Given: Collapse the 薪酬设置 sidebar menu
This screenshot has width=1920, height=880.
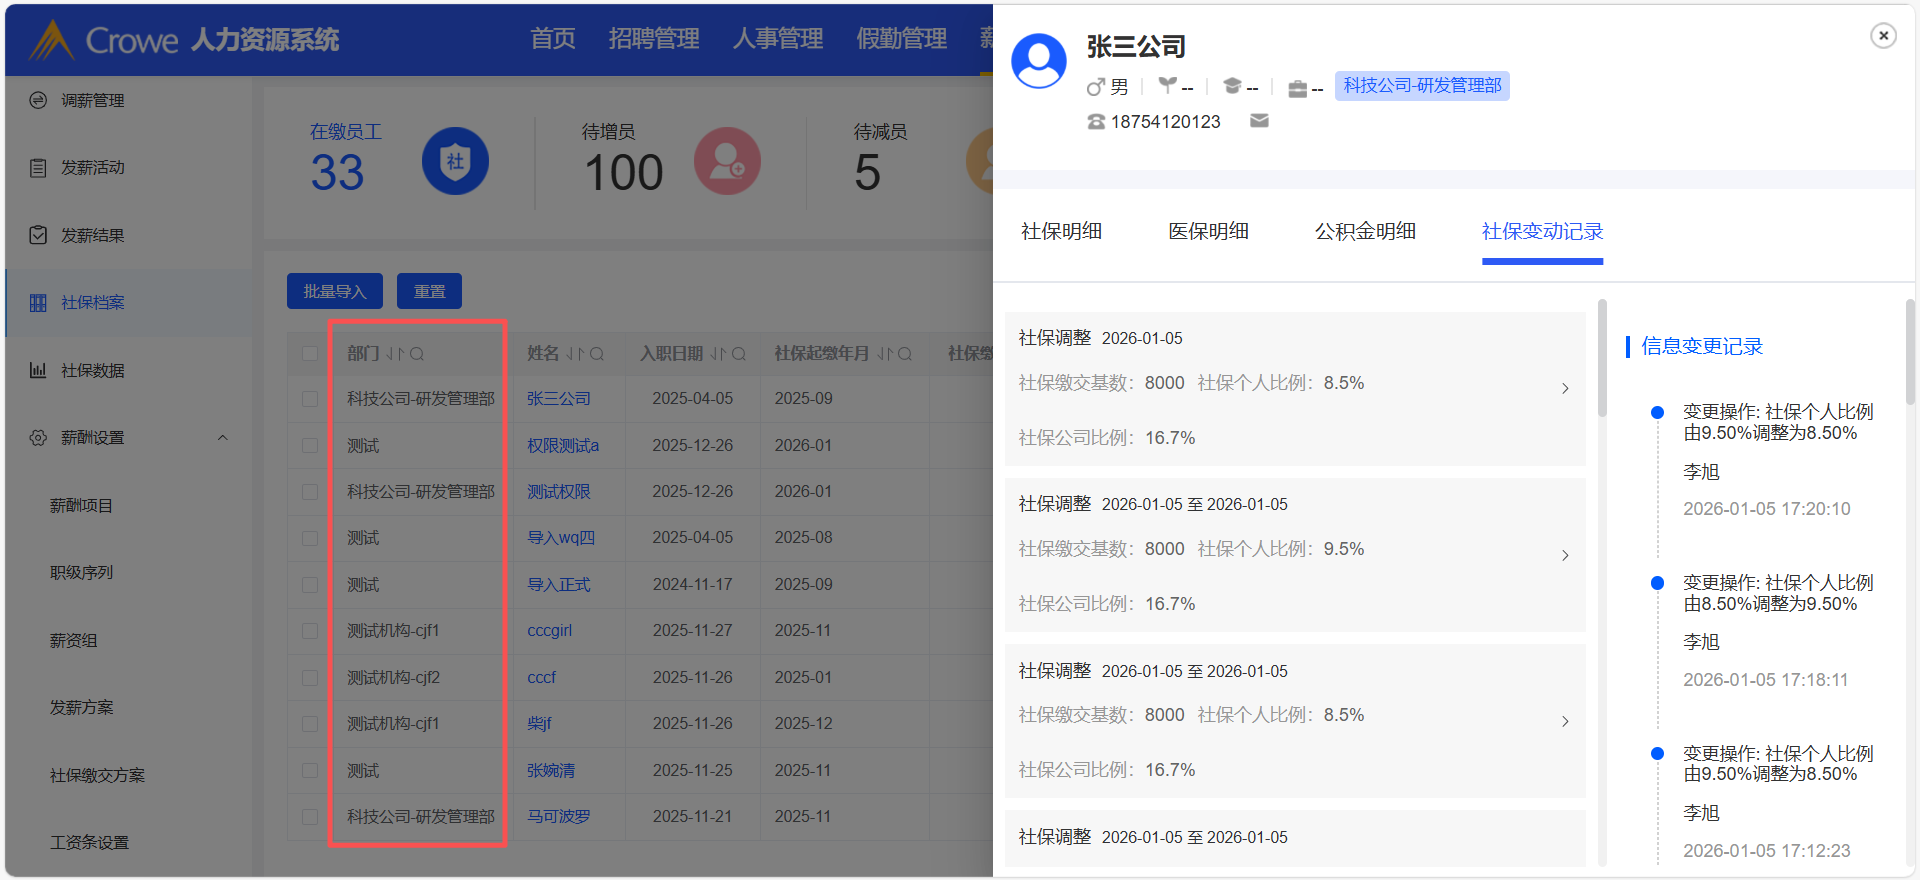Looking at the screenshot, I should pos(223,438).
